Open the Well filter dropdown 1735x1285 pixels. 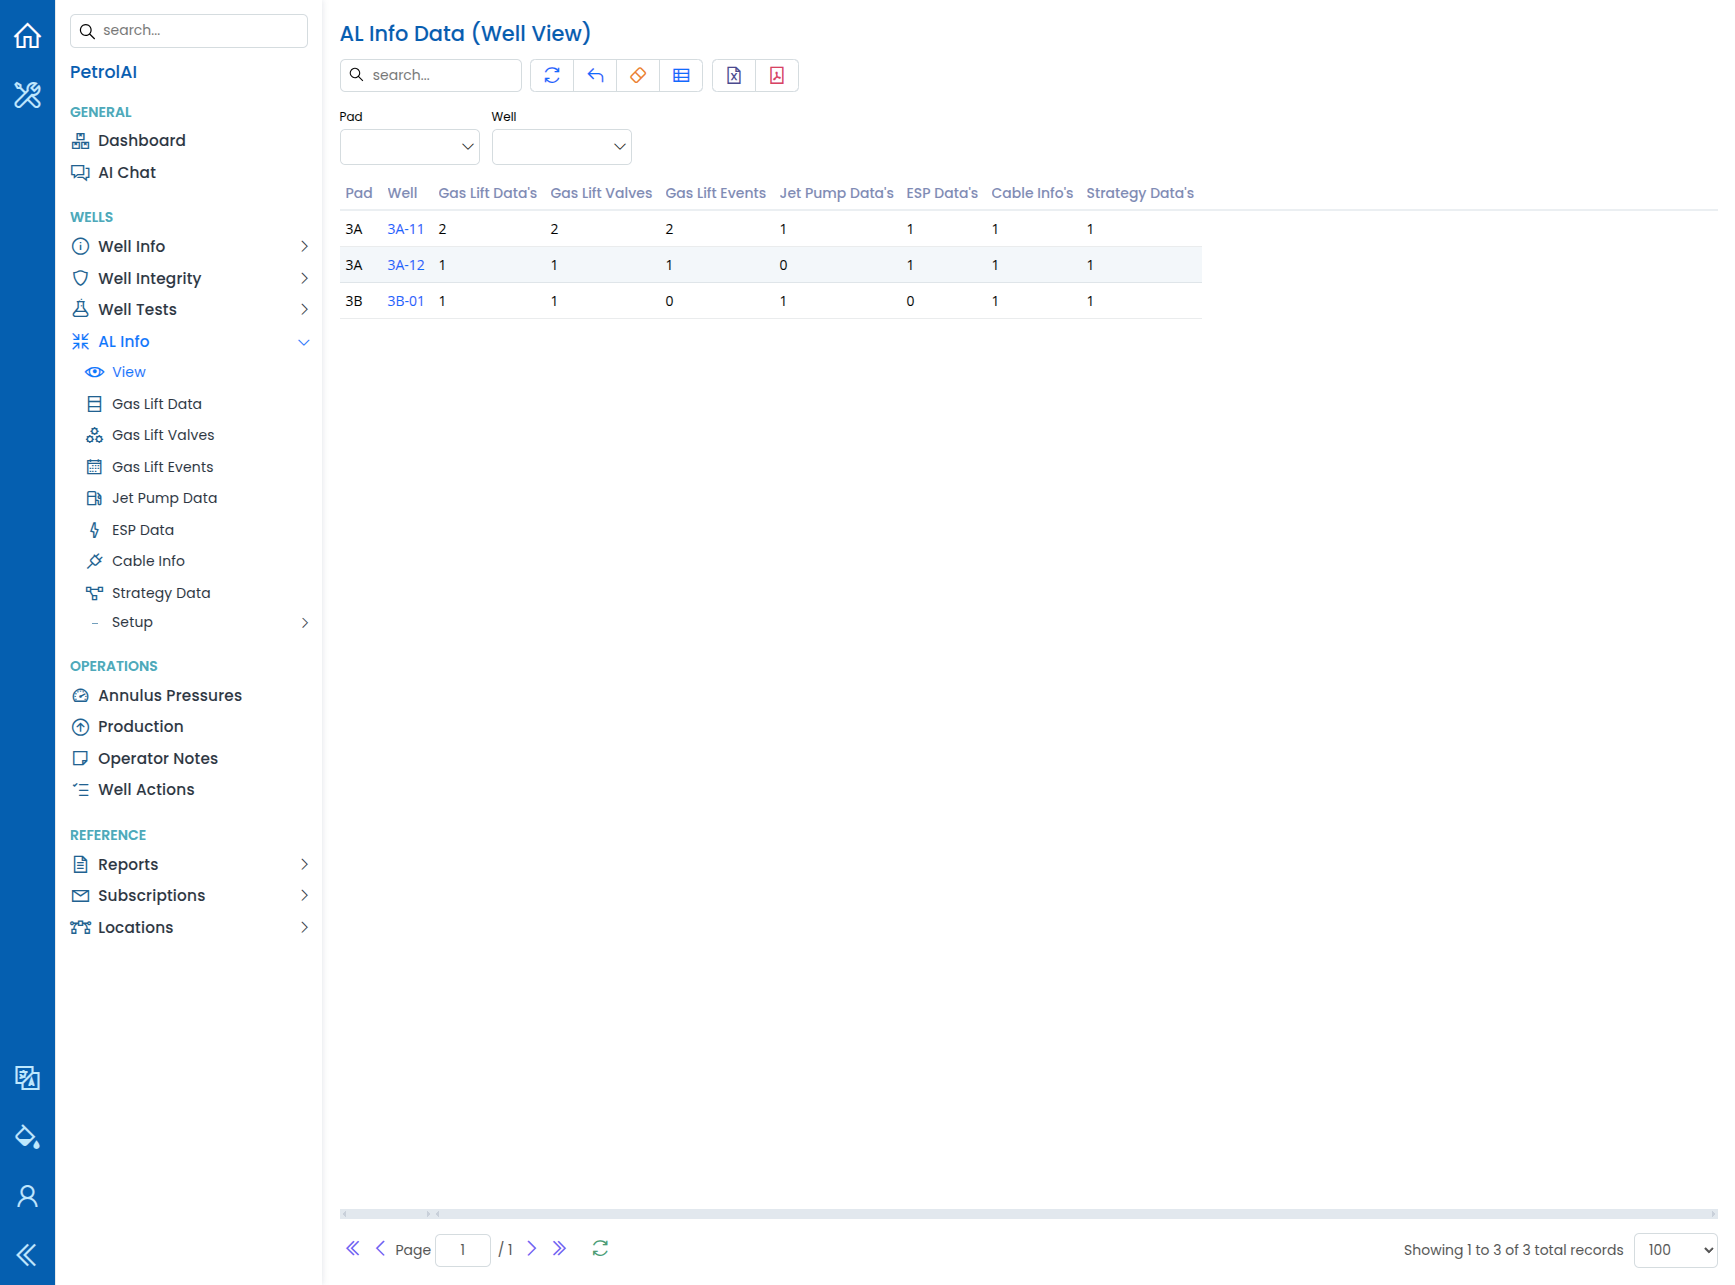tap(562, 147)
